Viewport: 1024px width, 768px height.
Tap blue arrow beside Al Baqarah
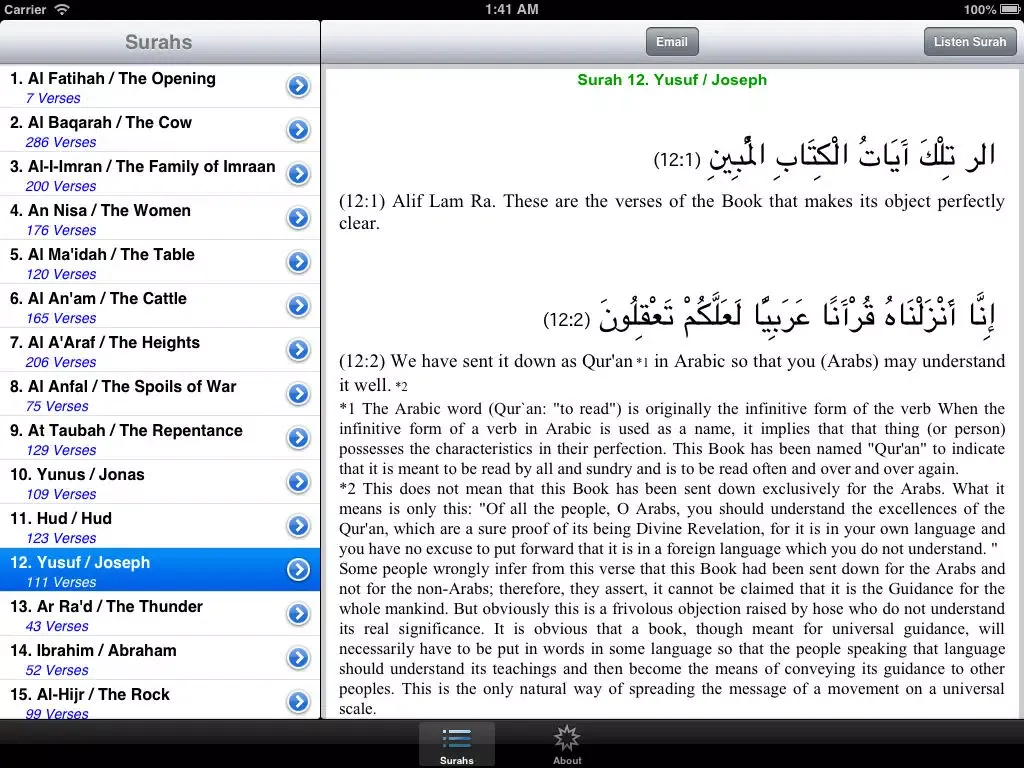(298, 130)
